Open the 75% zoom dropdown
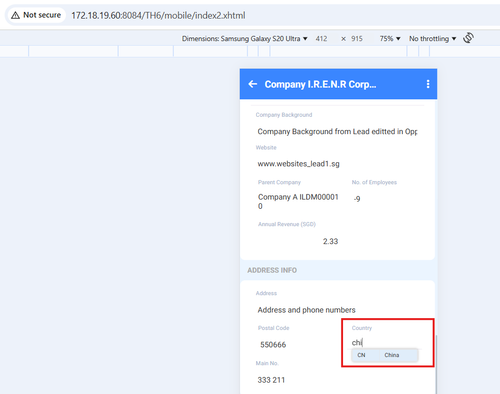This screenshot has width=500, height=394. click(390, 39)
